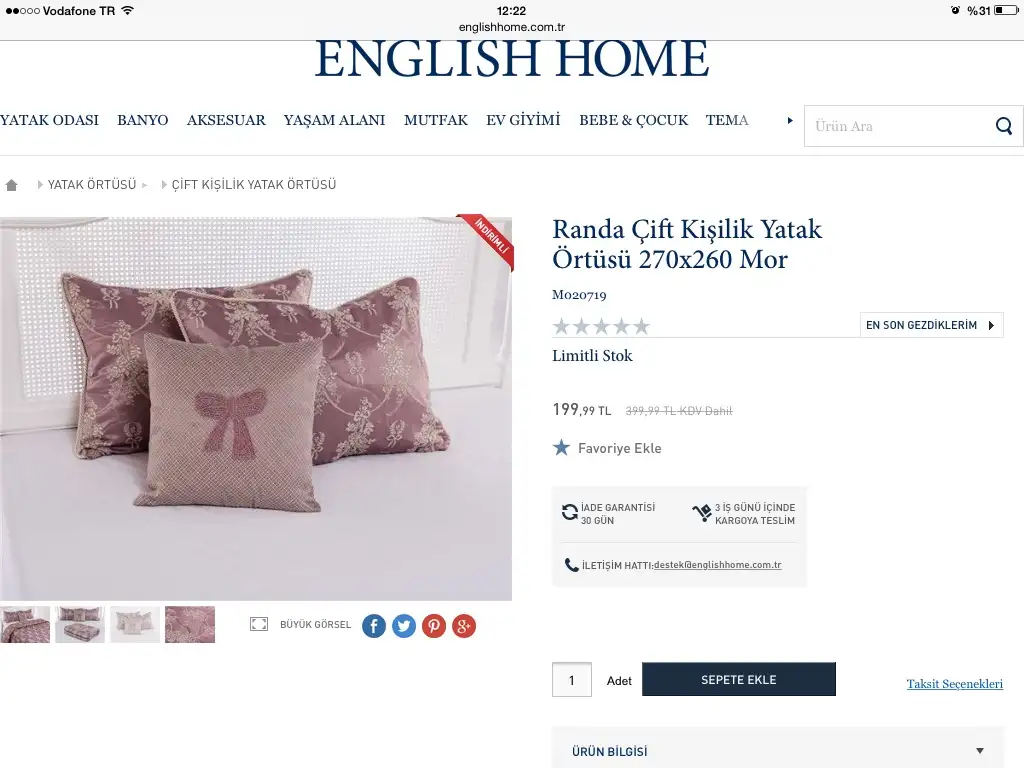Select the fourth product thumbnail
Screen dimensions: 1024x768
click(x=189, y=624)
